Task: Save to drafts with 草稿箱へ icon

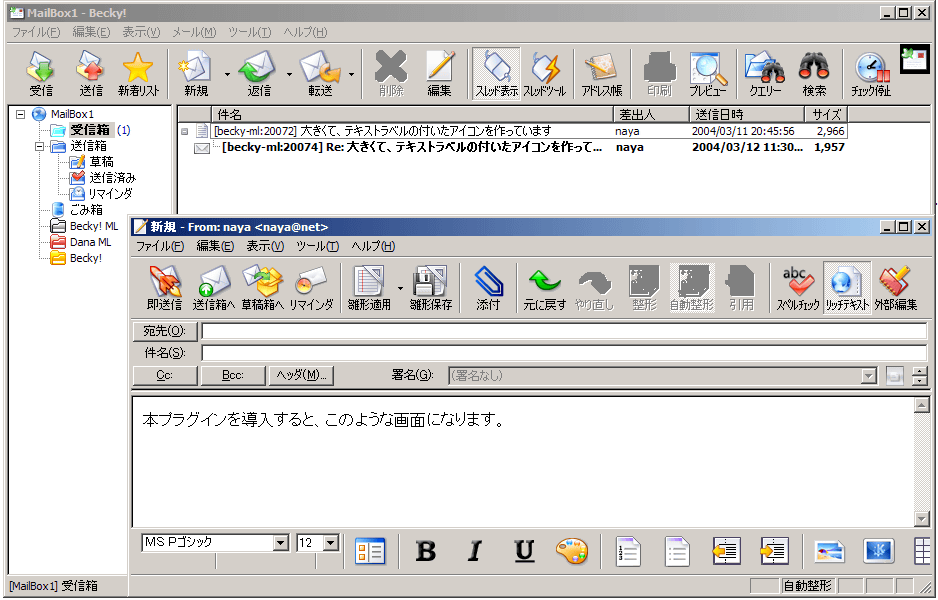Action: coord(263,287)
